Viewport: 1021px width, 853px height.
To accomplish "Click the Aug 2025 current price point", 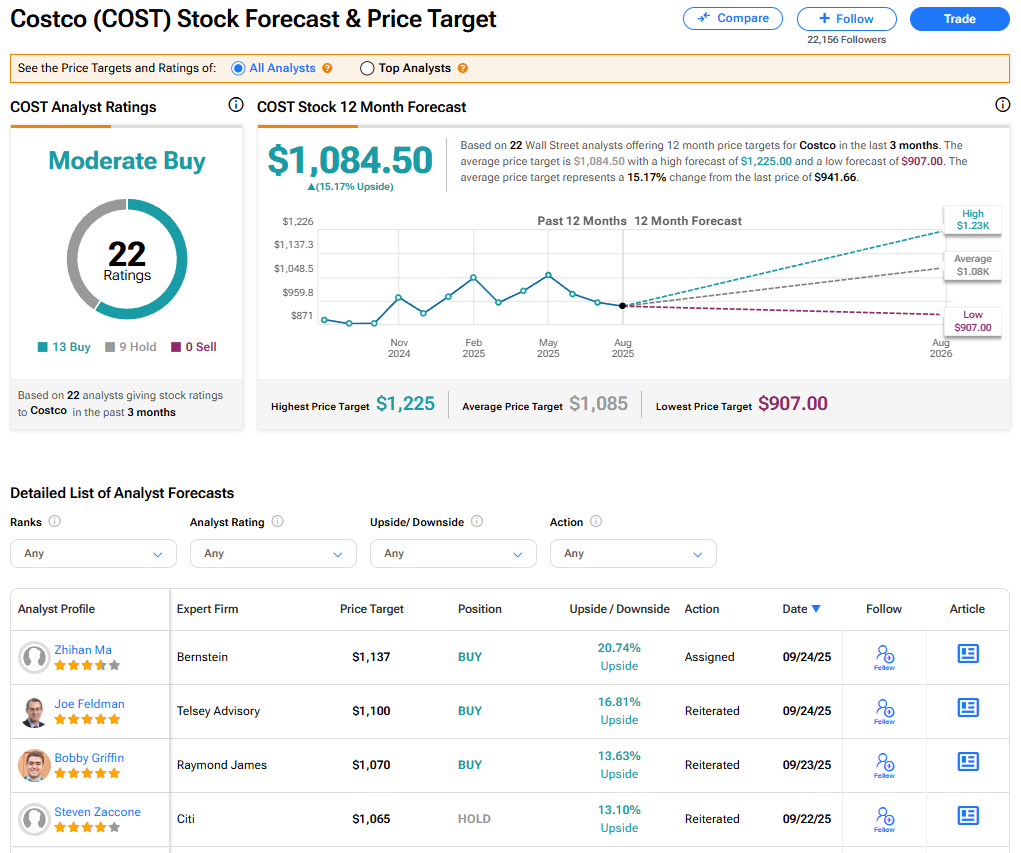I will 622,305.
